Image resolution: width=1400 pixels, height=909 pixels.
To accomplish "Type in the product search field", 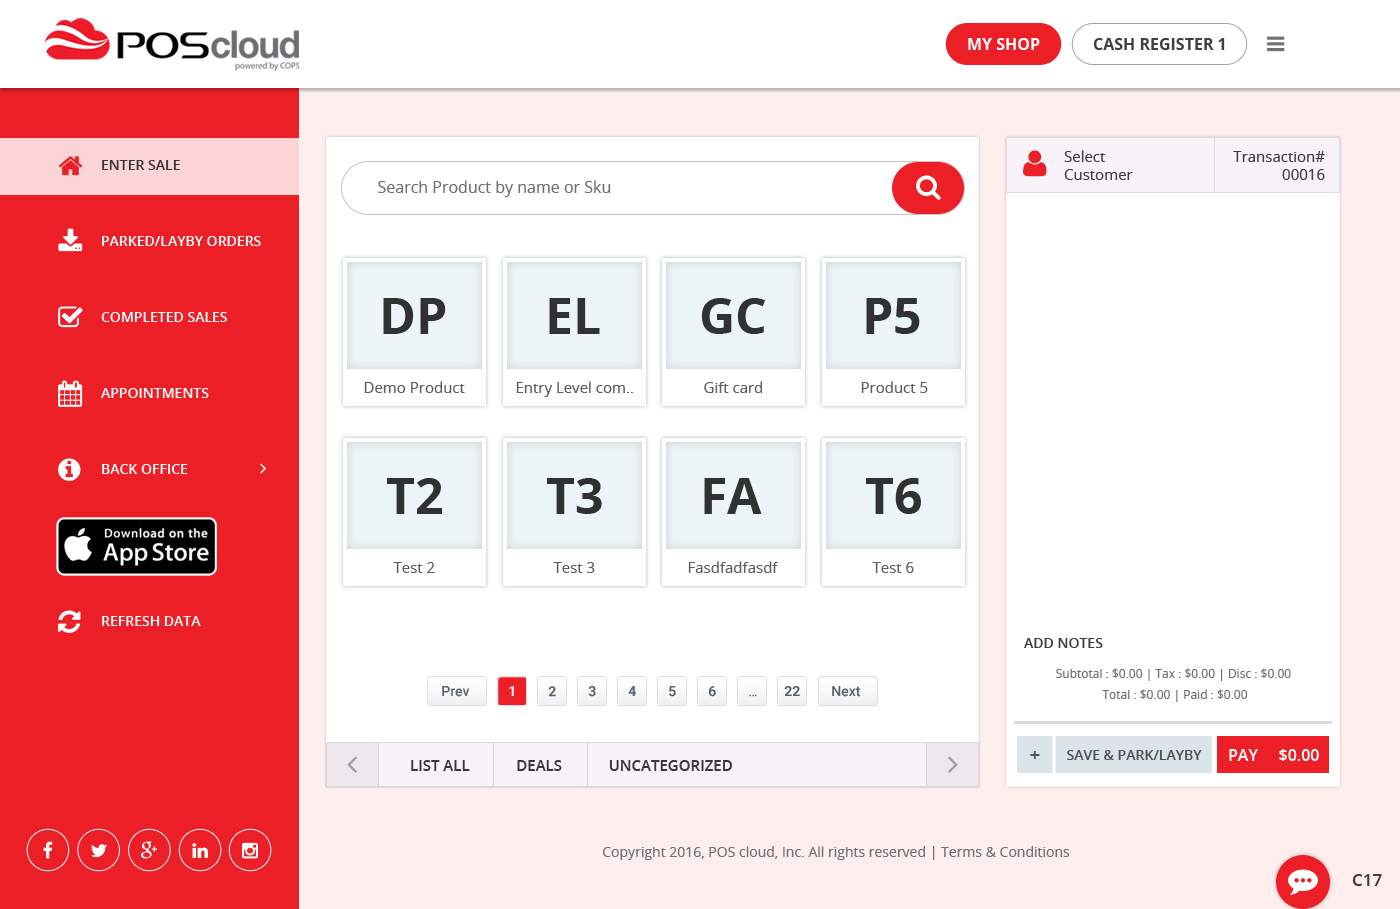I will [x=620, y=188].
